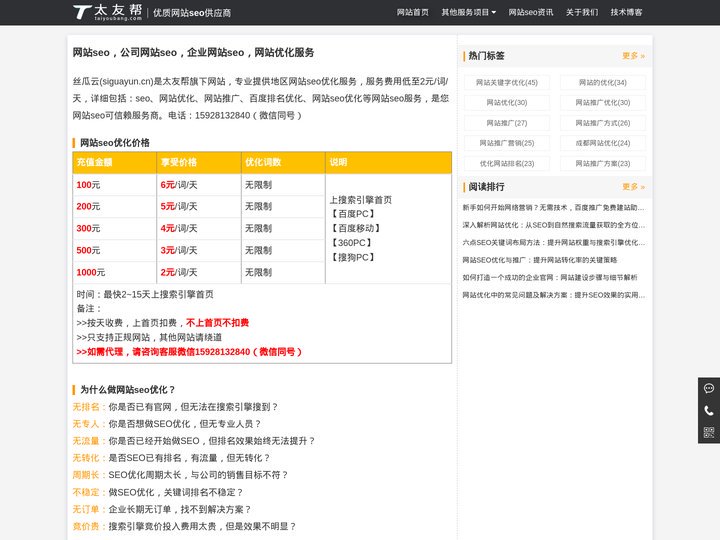Screen dimensions: 720x540
Task: Click the 4元/词/天 price cell
Action: pyautogui.click(x=199, y=229)
